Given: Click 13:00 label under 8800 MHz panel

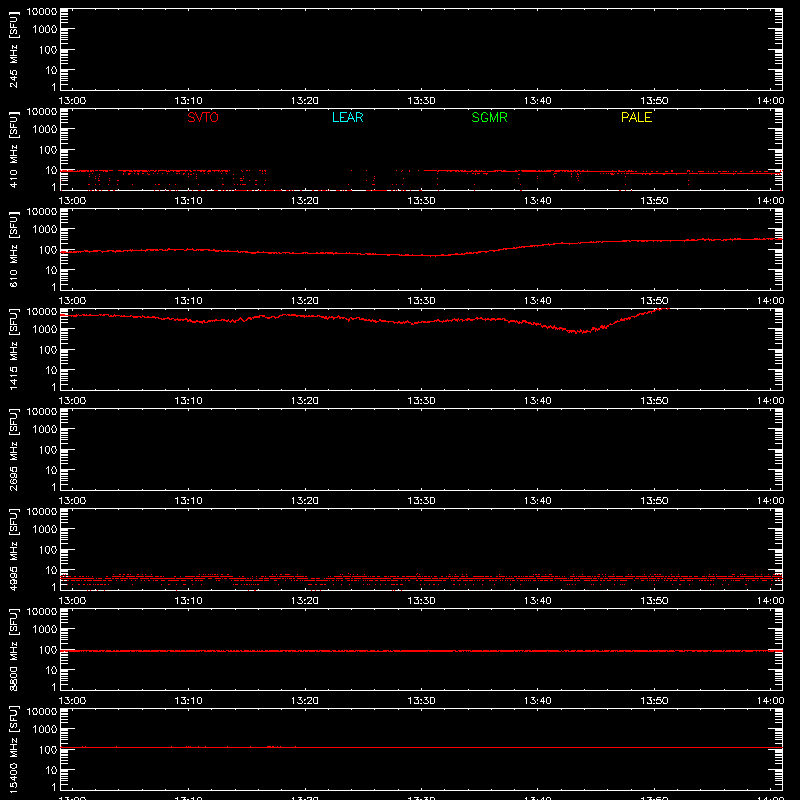Looking at the screenshot, I should click(x=72, y=701).
